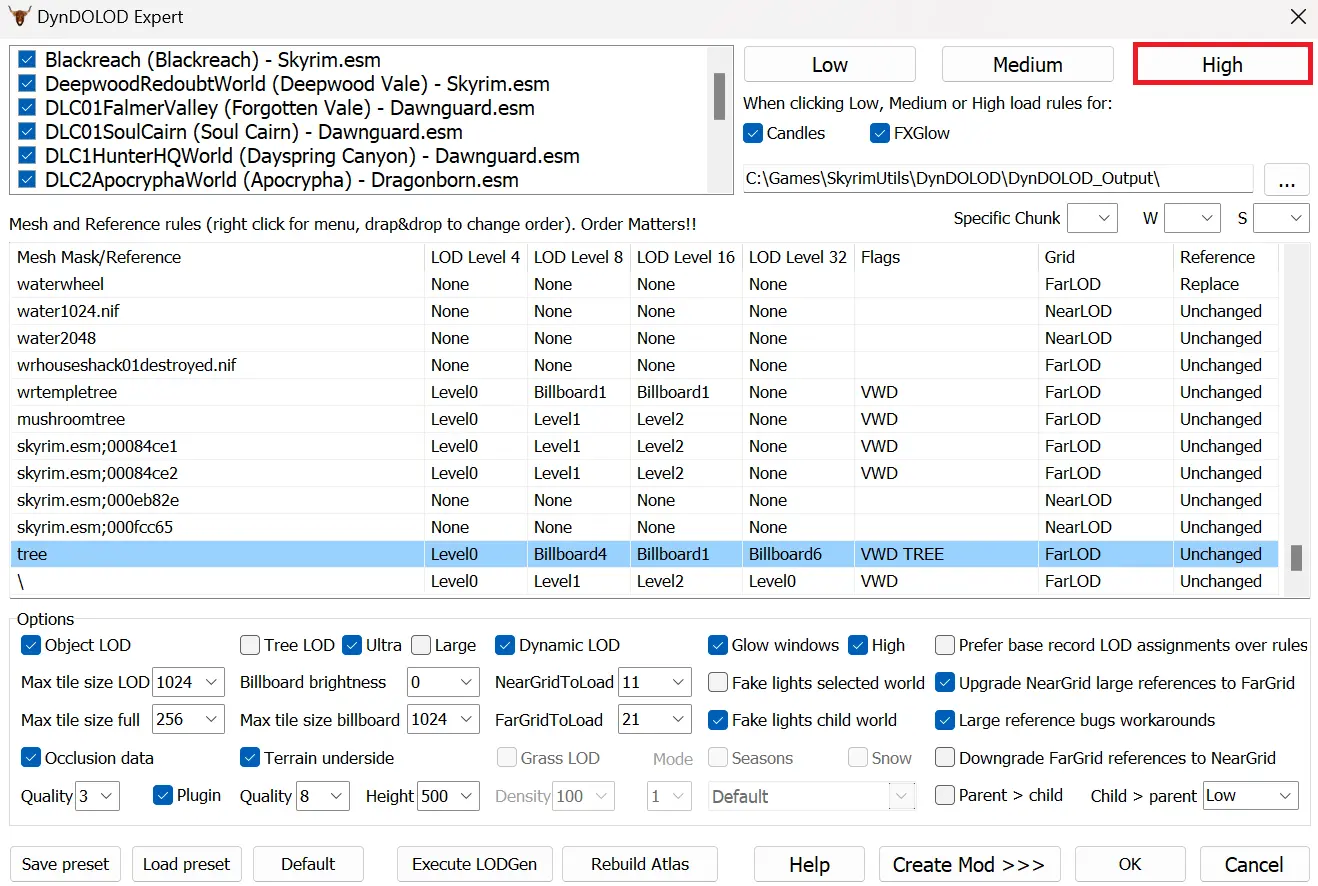
Task: Toggle the FXGlow checkbox
Action: coord(880,133)
